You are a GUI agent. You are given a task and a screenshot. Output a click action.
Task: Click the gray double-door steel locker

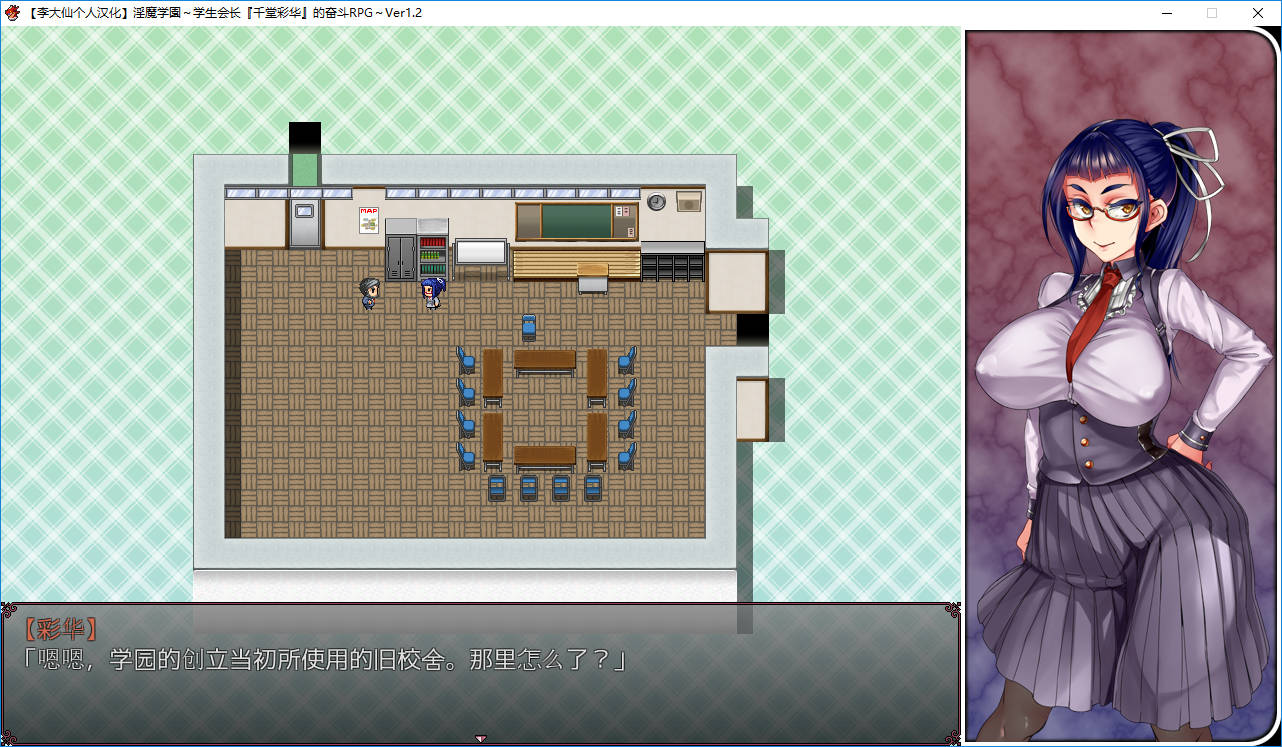coord(401,256)
